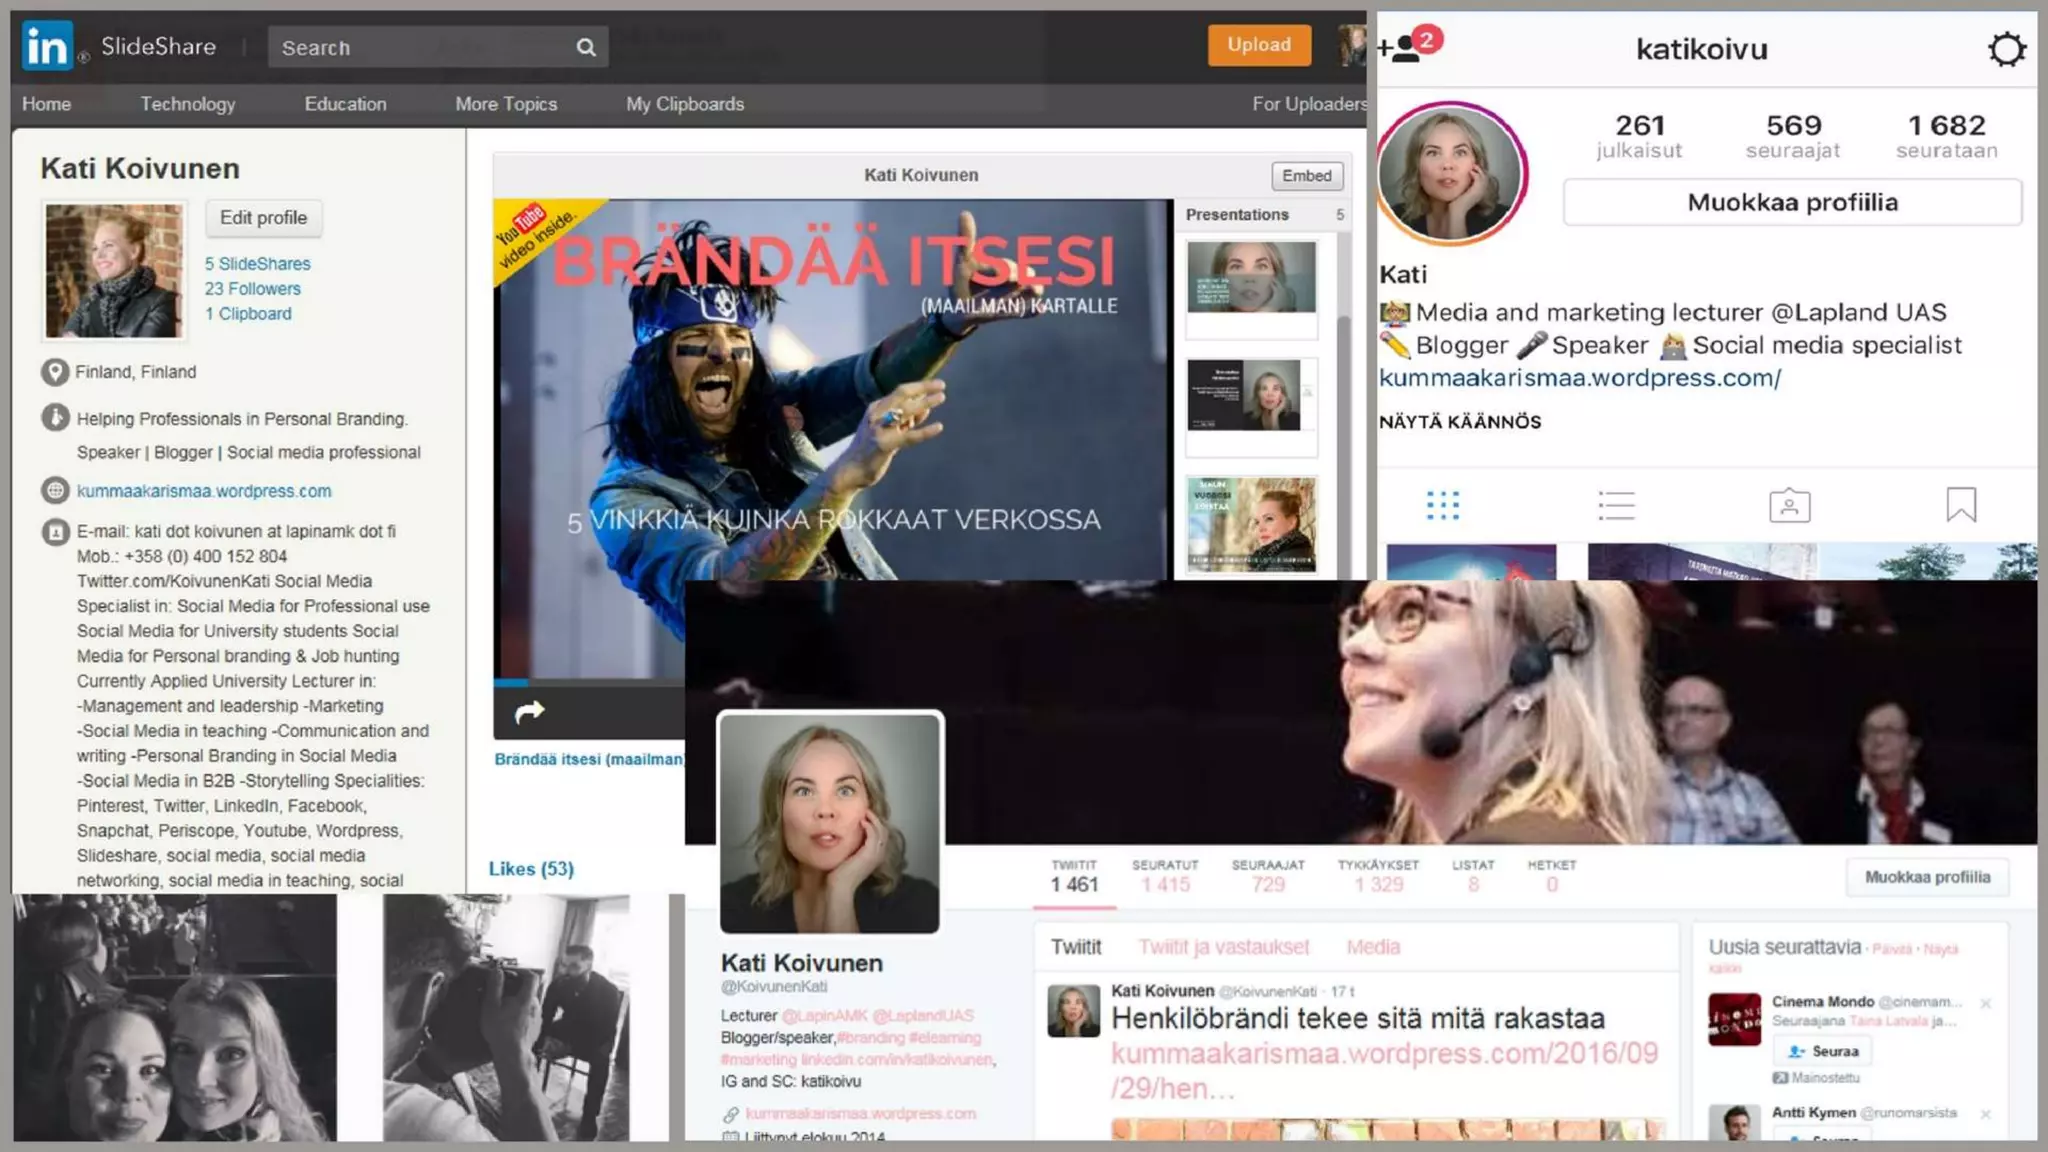Open tagged photos icon
The height and width of the screenshot is (1152, 2048).
point(1789,505)
